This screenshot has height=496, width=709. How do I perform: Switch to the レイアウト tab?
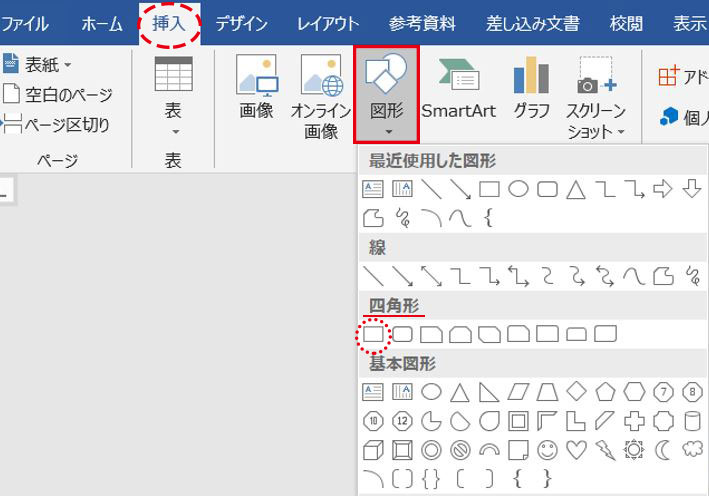328,24
